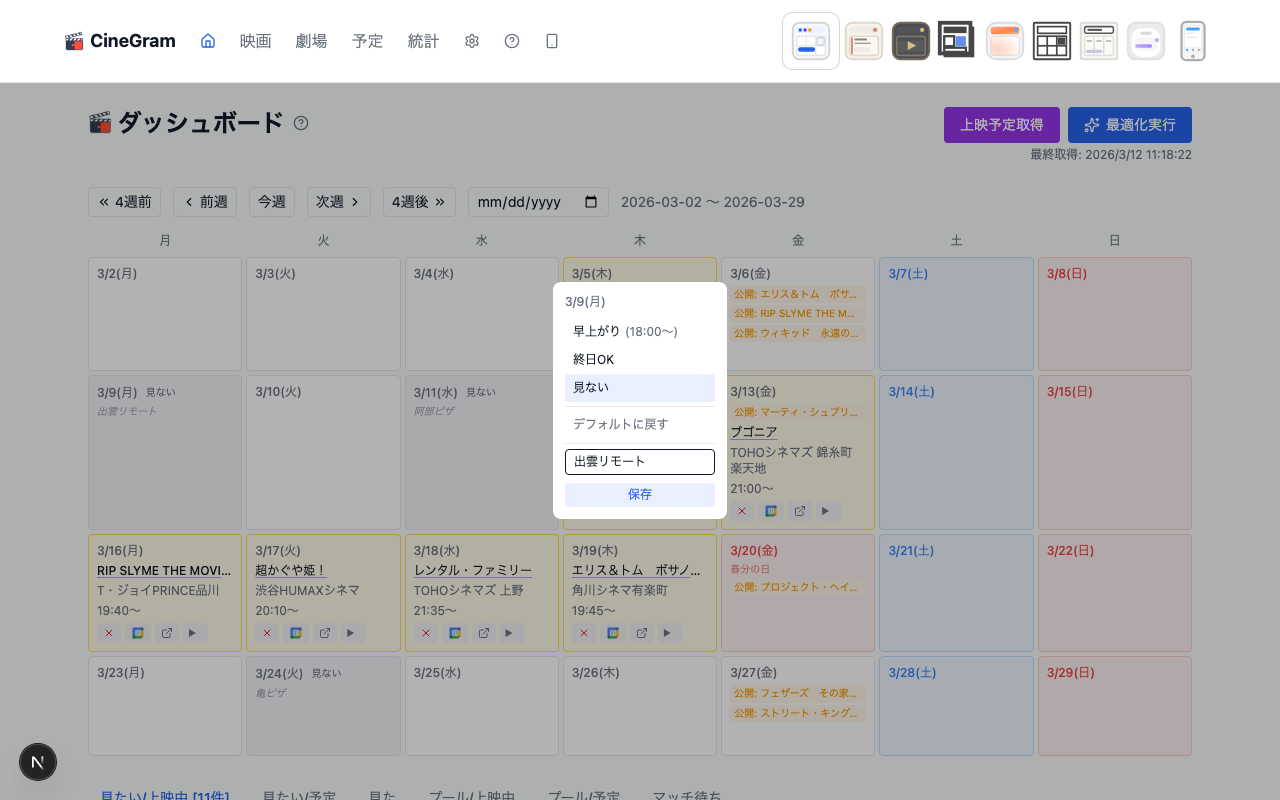
Task: Click the home icon in navbar
Action: point(208,41)
